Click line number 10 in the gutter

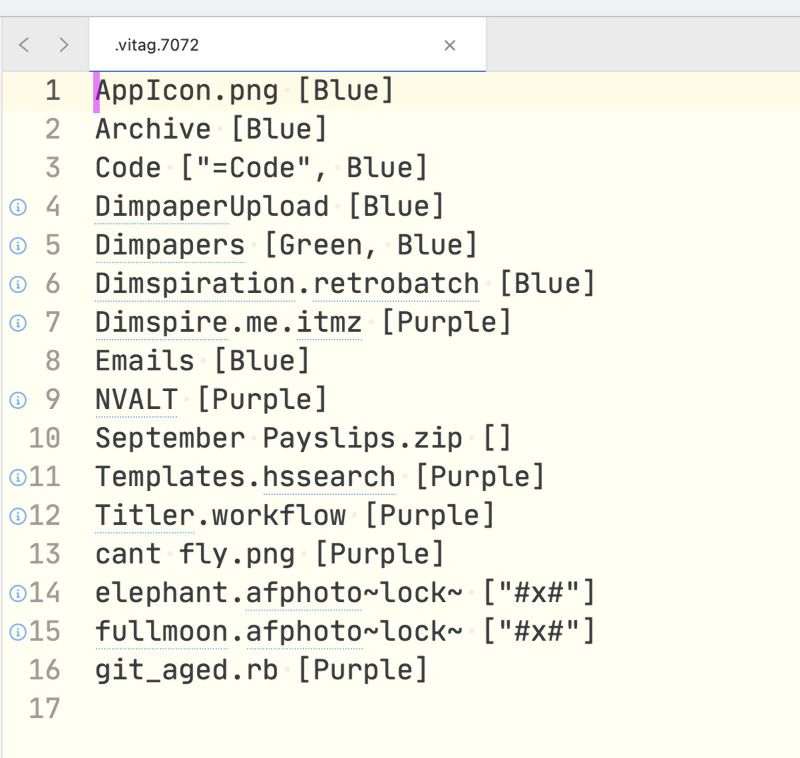tap(44, 439)
